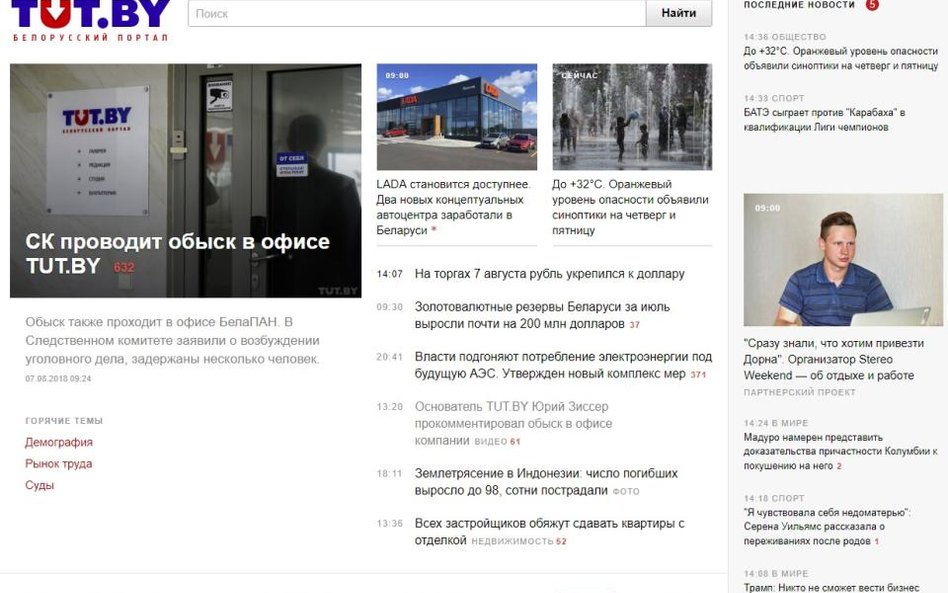Open the red 5 latest news counter badge
Screen dimensions: 948x593
point(872,5)
